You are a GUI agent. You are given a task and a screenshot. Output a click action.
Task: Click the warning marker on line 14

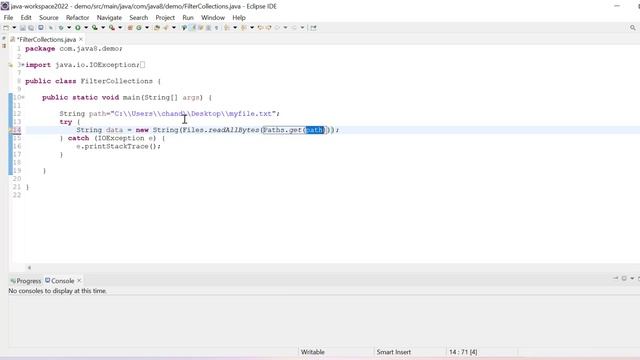(11, 130)
